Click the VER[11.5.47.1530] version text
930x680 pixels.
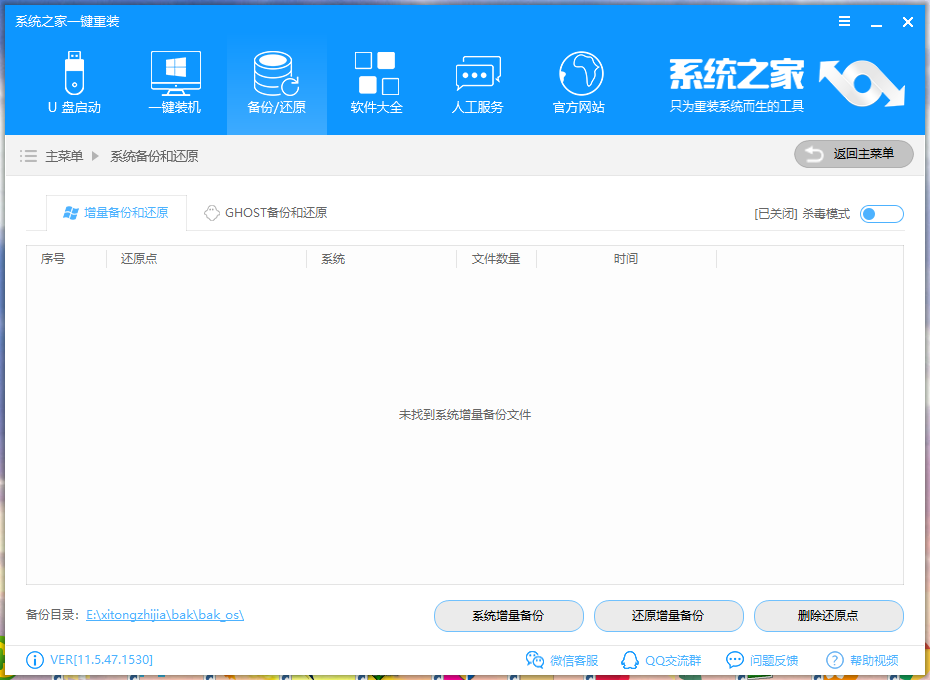101,660
